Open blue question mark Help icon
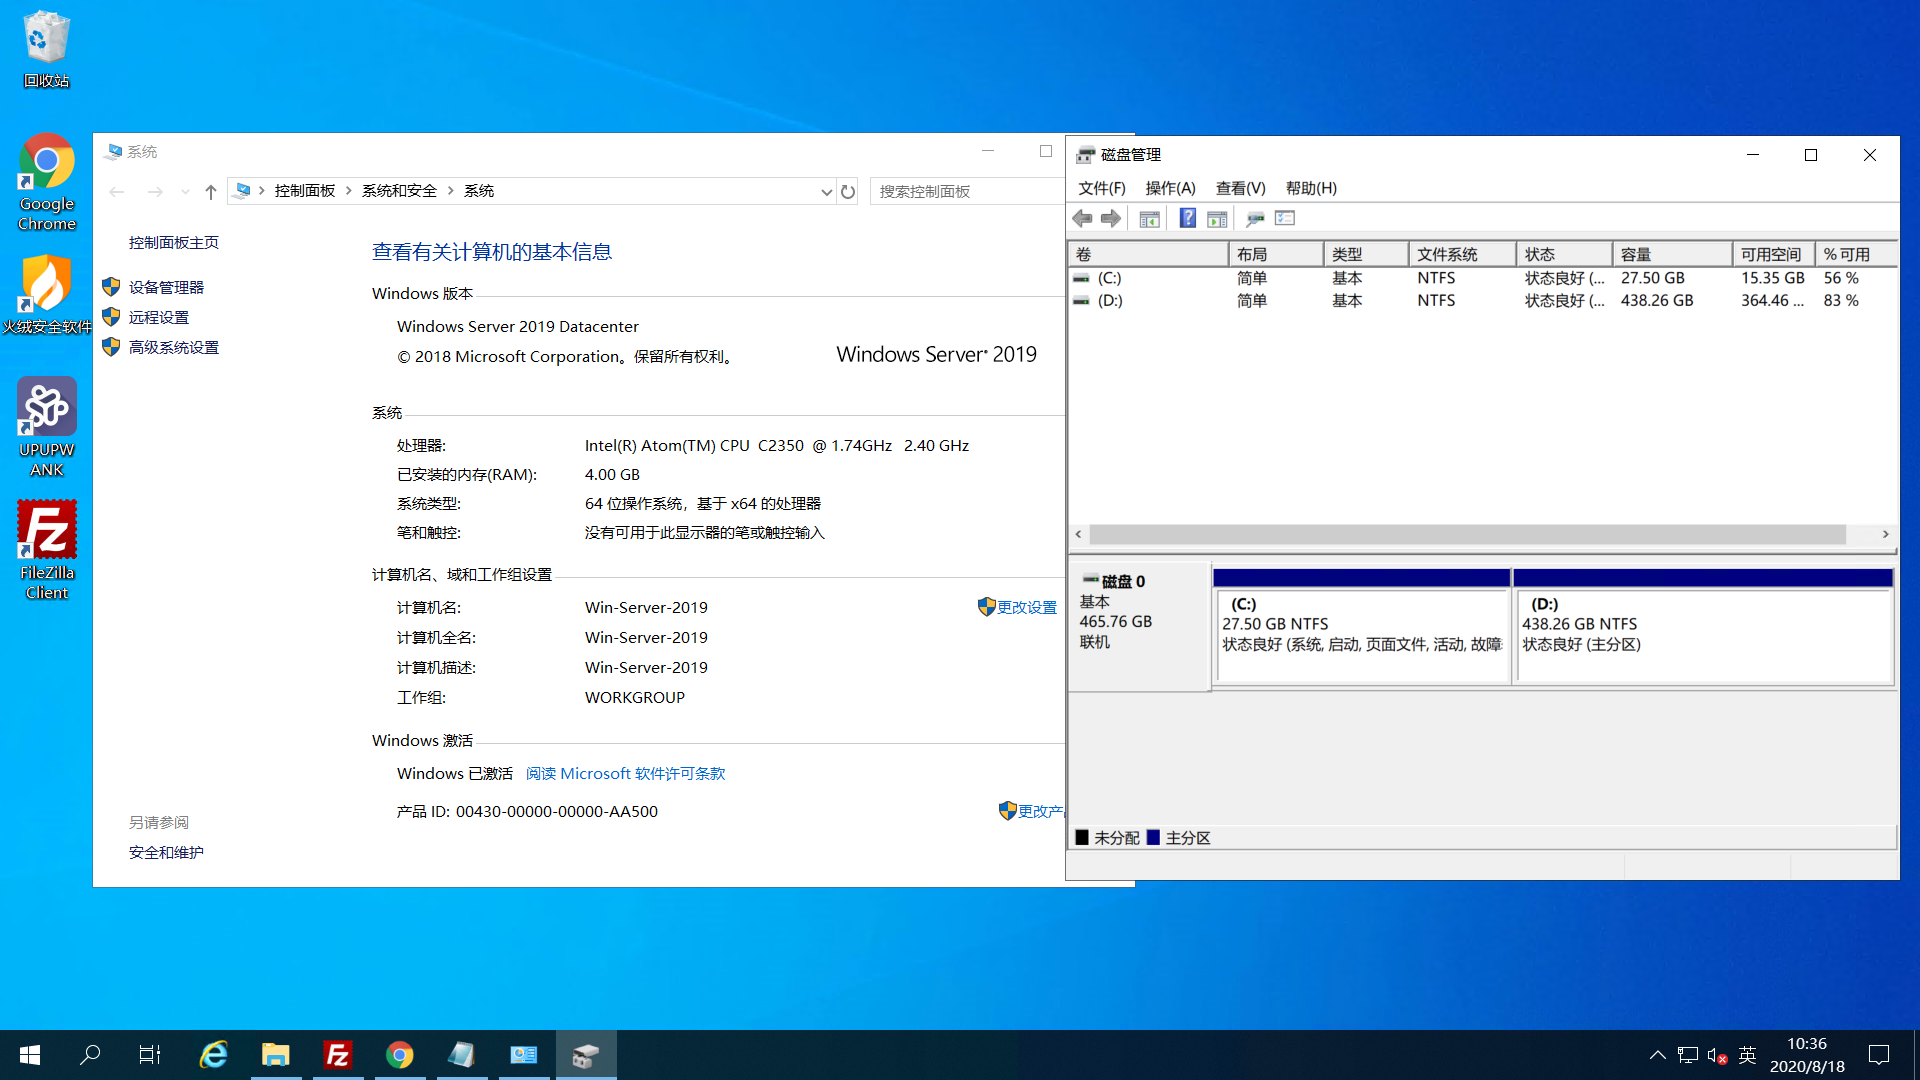 (x=1187, y=218)
